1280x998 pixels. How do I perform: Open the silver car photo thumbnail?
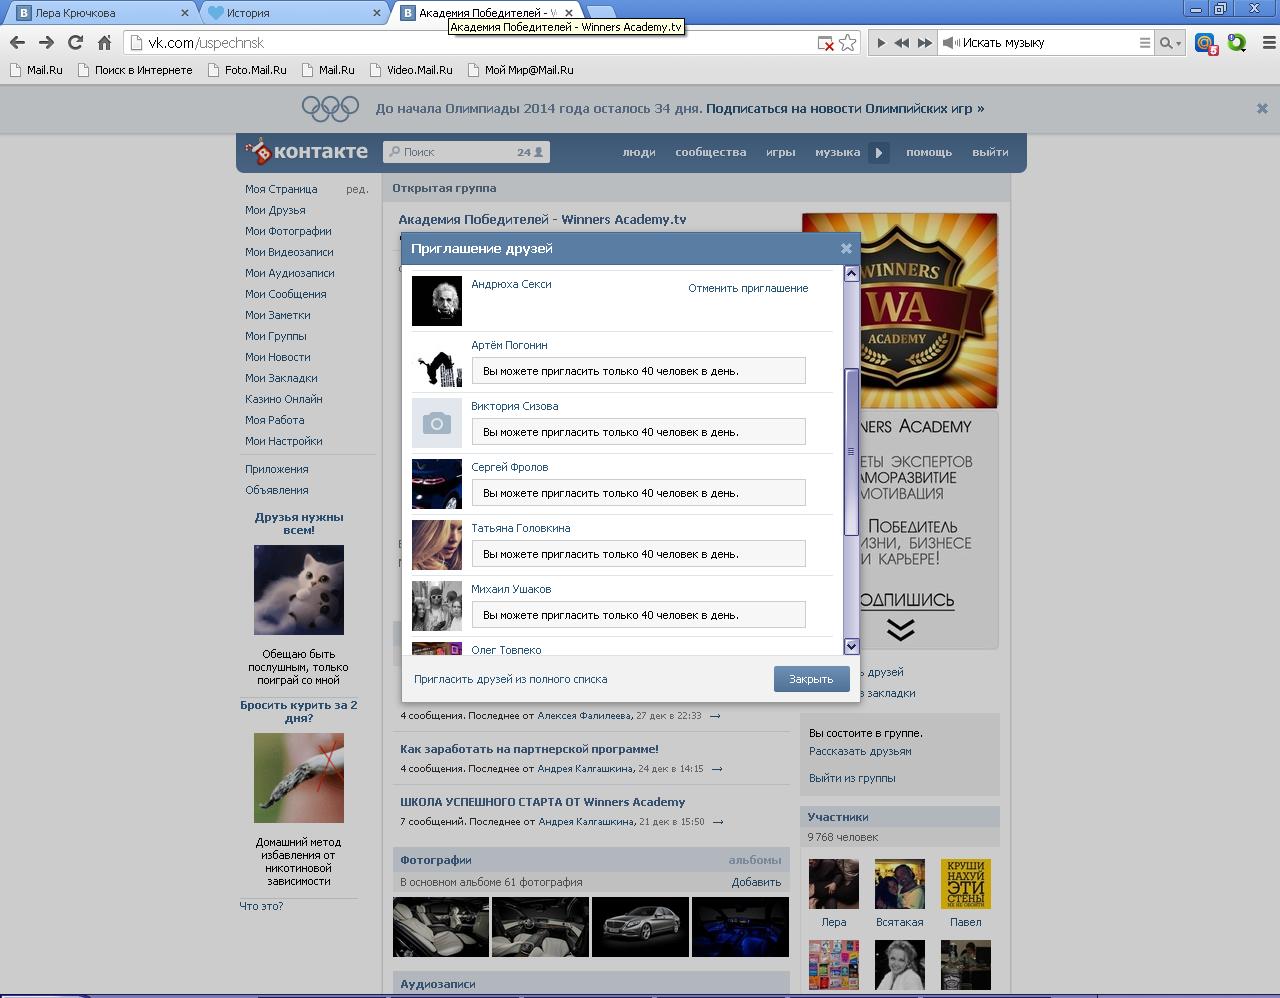[x=640, y=926]
